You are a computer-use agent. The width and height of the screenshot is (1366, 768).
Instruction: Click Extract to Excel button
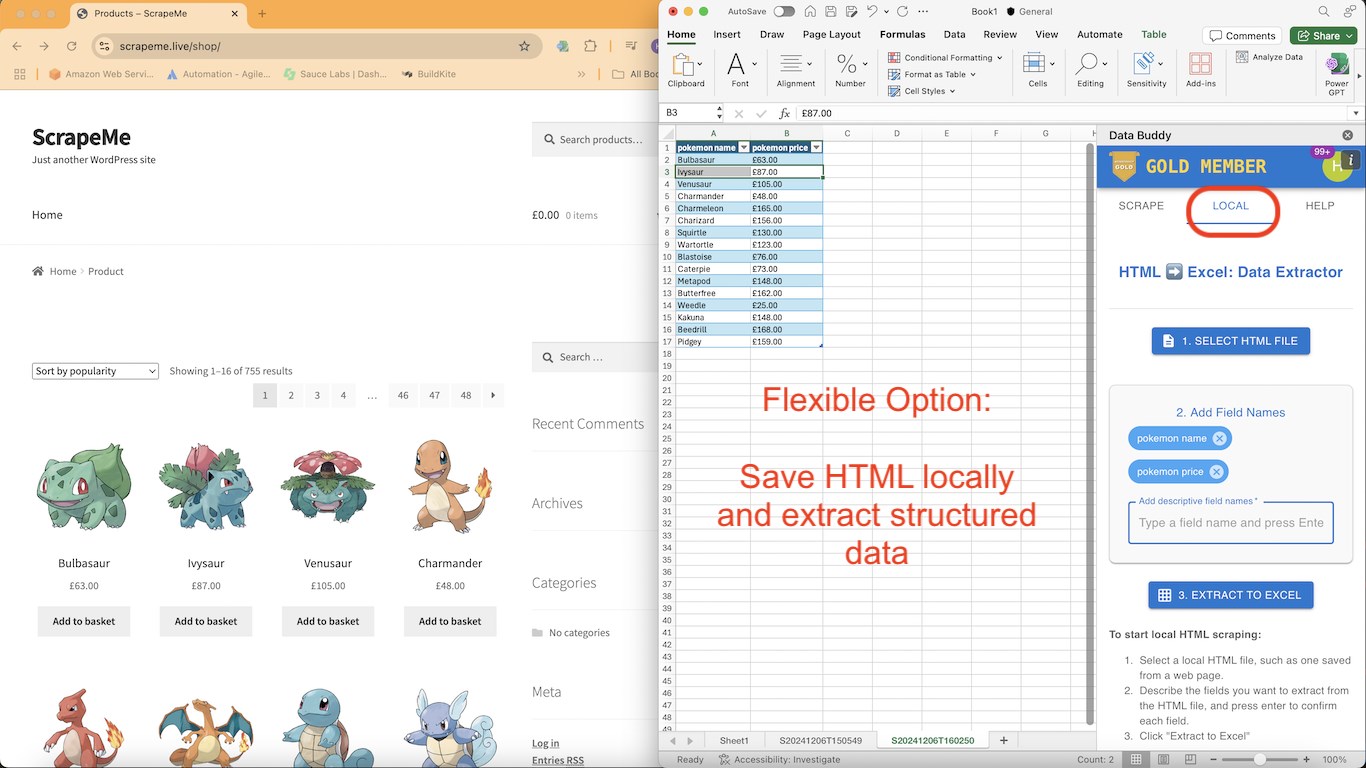[x=1231, y=595]
